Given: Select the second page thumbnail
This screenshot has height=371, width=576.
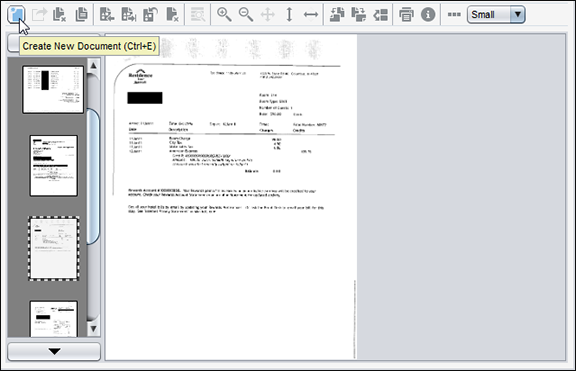Looking at the screenshot, I should point(54,166).
